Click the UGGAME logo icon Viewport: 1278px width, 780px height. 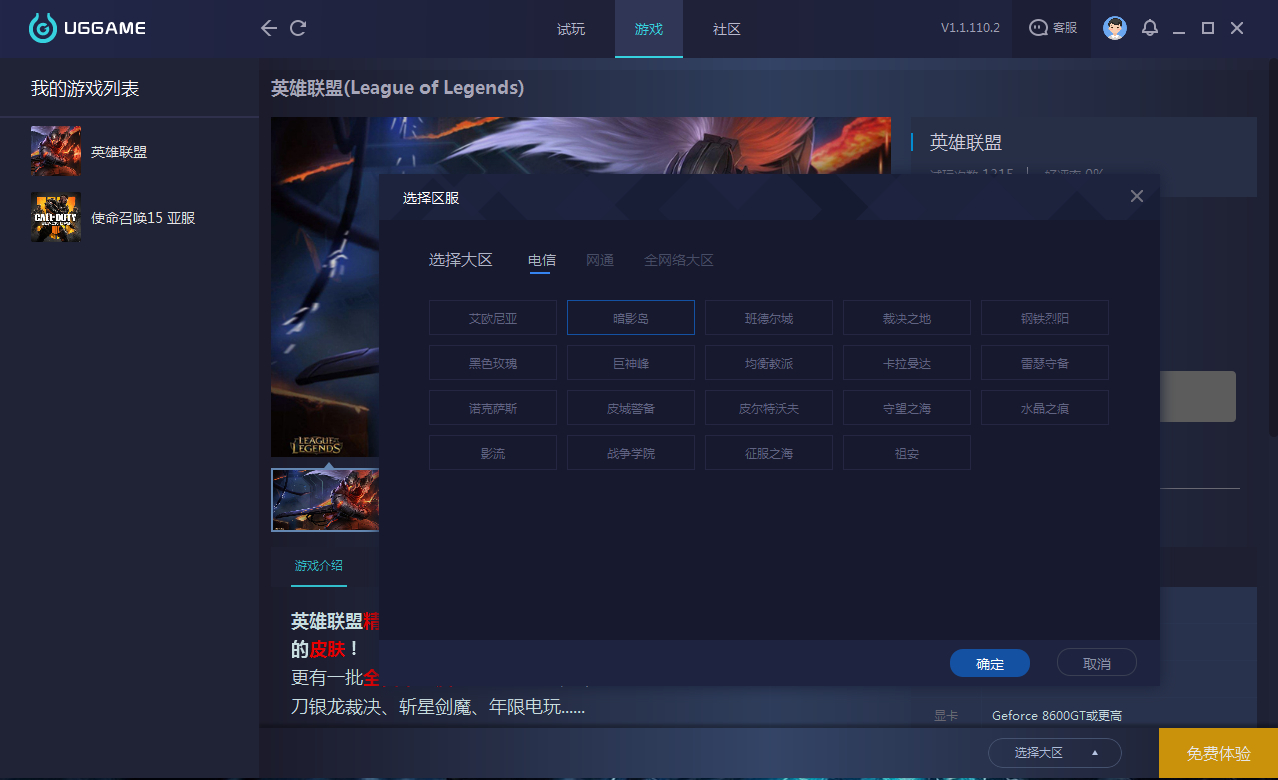(x=43, y=28)
